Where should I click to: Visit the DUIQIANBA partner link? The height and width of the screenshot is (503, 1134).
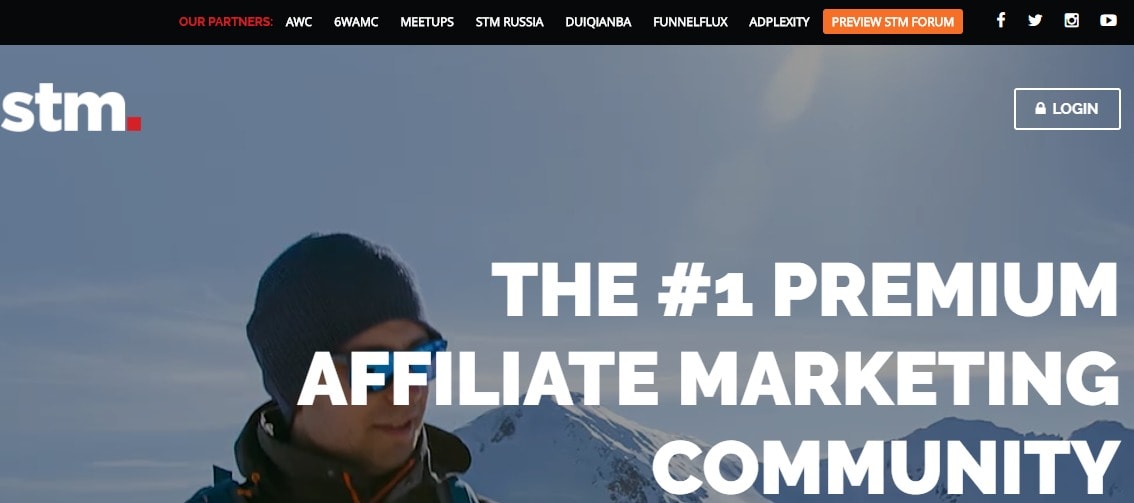(x=598, y=22)
